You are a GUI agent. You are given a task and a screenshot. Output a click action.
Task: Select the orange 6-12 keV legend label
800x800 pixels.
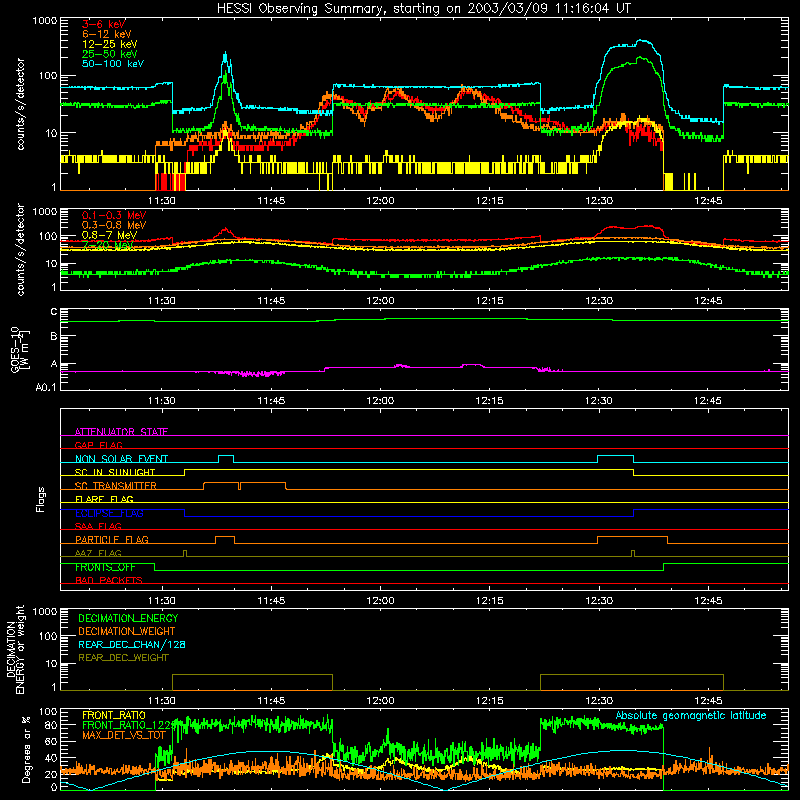107,34
